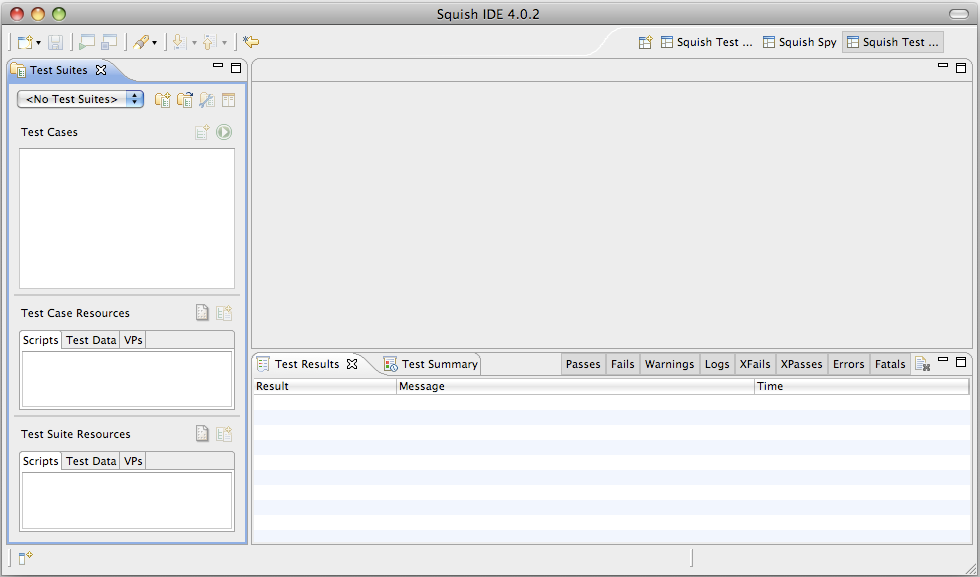Image resolution: width=980 pixels, height=577 pixels.
Task: Launch the AUT with the launcher toolbar icon
Action: click(88, 41)
